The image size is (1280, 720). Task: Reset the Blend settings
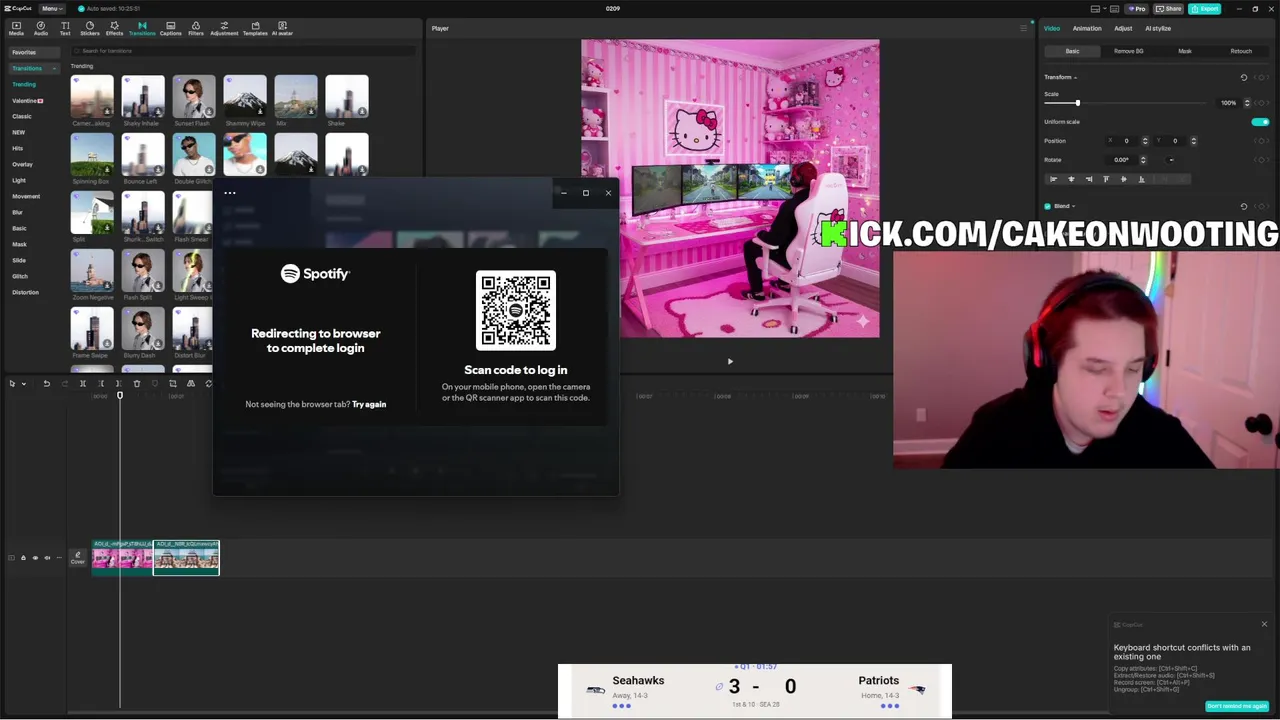tap(1244, 206)
